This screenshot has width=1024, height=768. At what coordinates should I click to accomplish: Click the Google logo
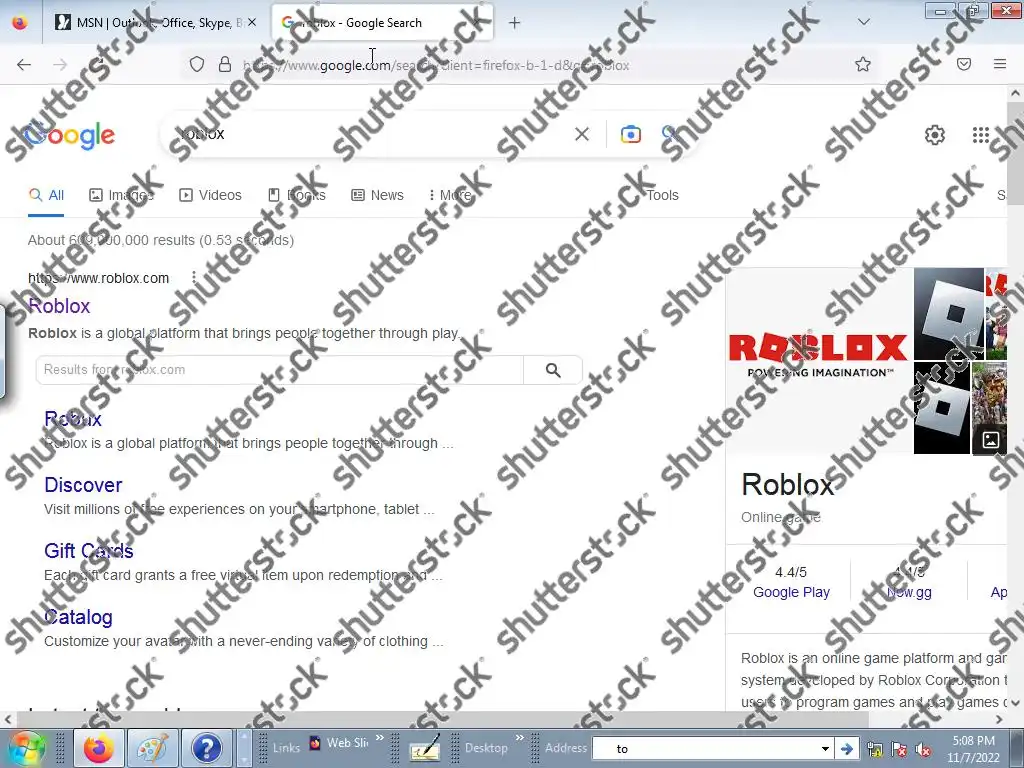click(x=69, y=135)
